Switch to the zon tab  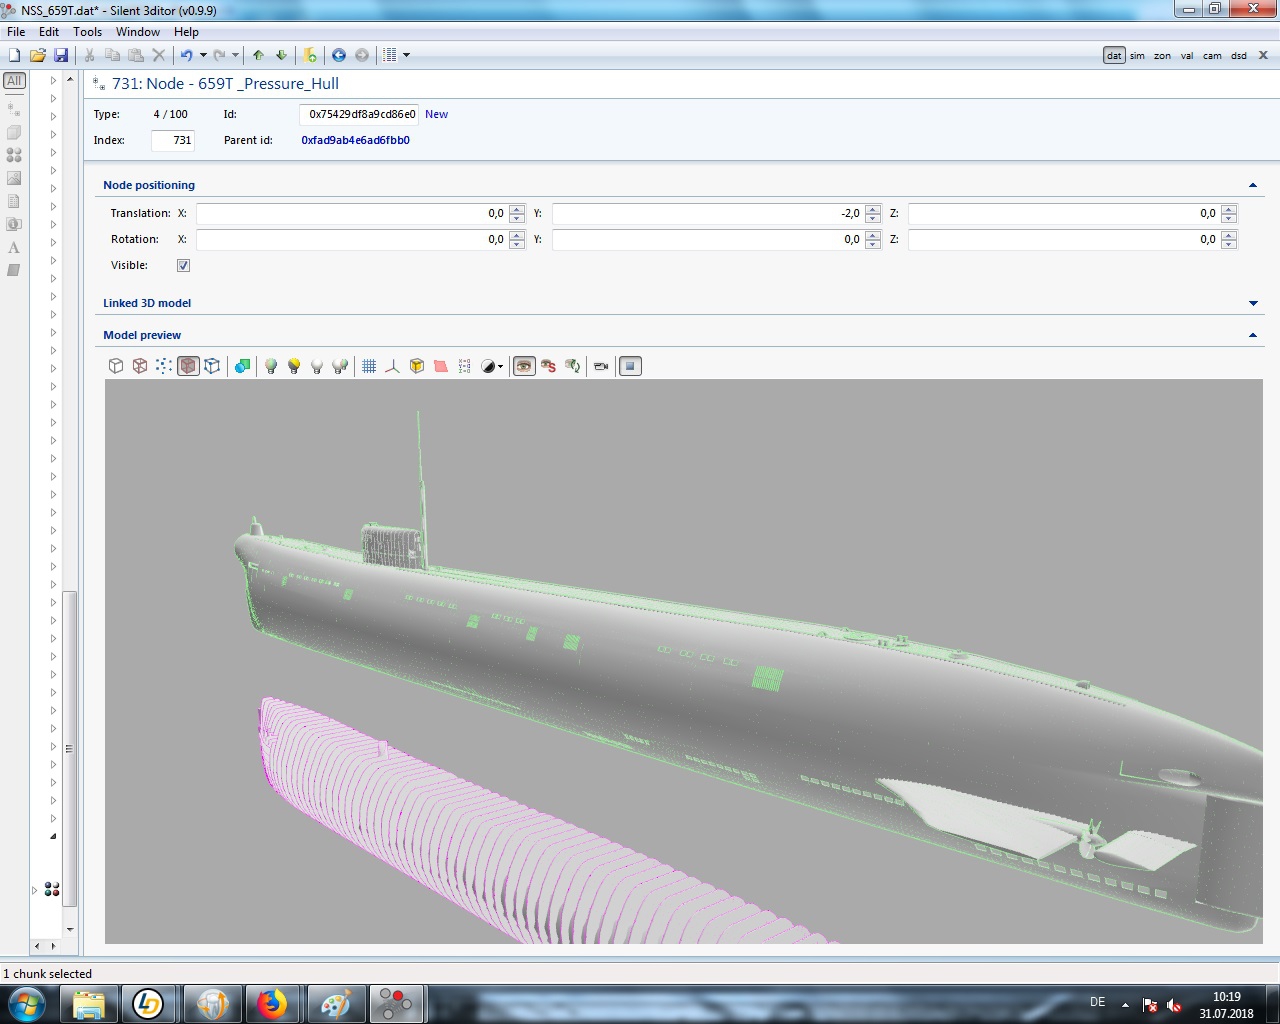point(1162,56)
